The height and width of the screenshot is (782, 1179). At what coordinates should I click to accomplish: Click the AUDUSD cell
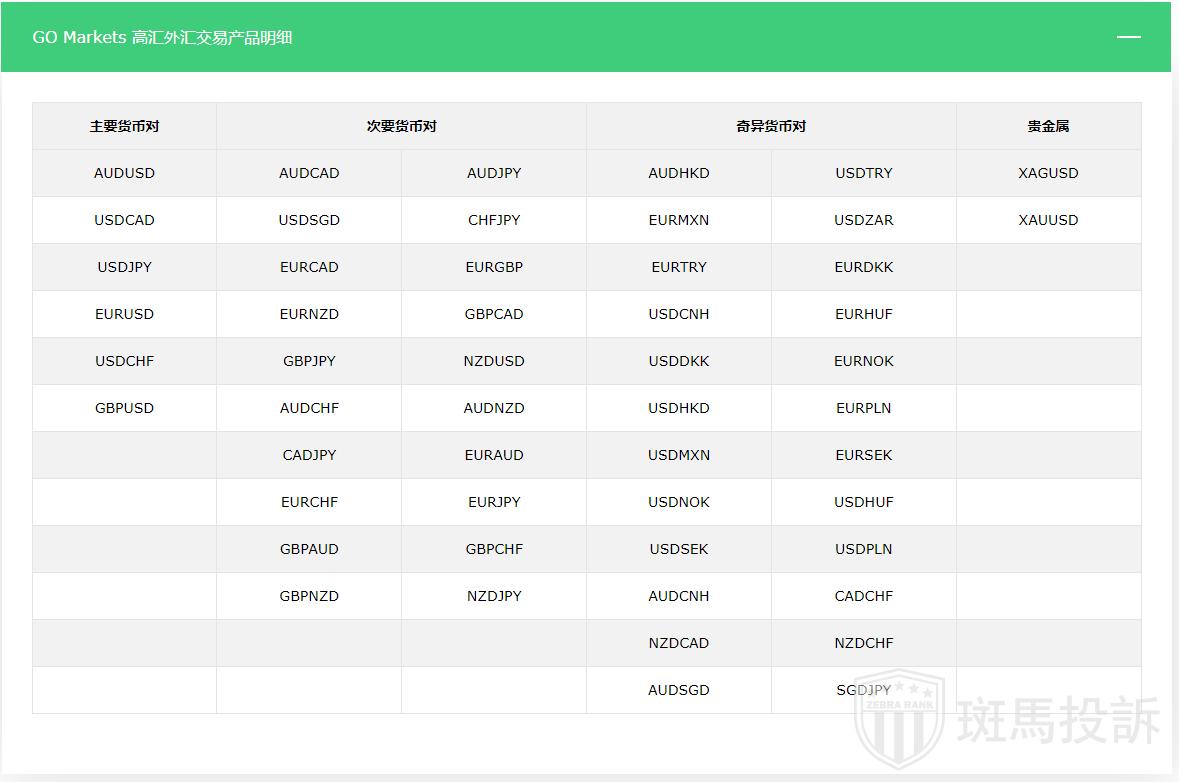pyautogui.click(x=124, y=173)
